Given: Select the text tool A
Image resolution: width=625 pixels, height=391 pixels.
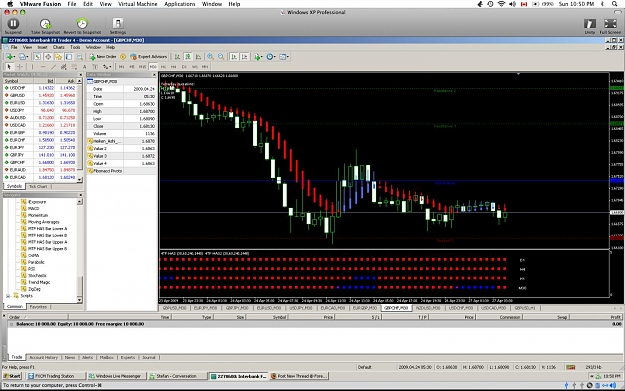Looking at the screenshot, I should [x=85, y=67].
